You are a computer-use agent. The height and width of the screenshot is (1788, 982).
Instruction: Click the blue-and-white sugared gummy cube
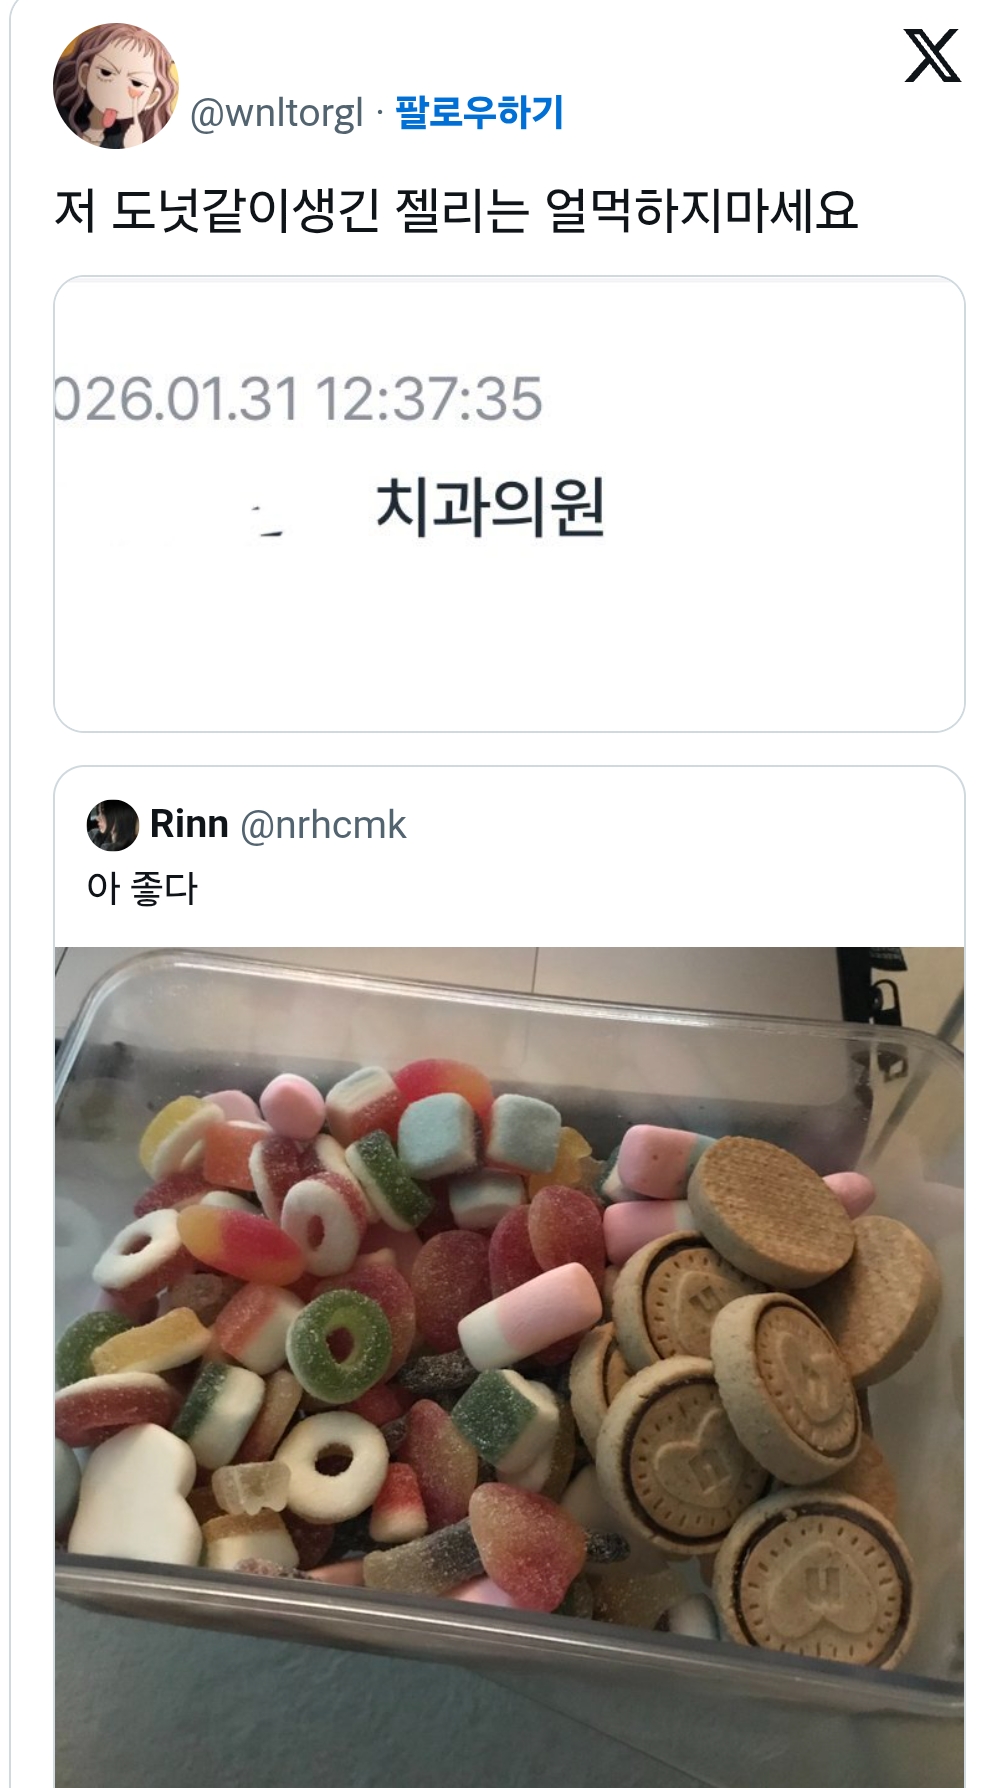coord(442,1133)
